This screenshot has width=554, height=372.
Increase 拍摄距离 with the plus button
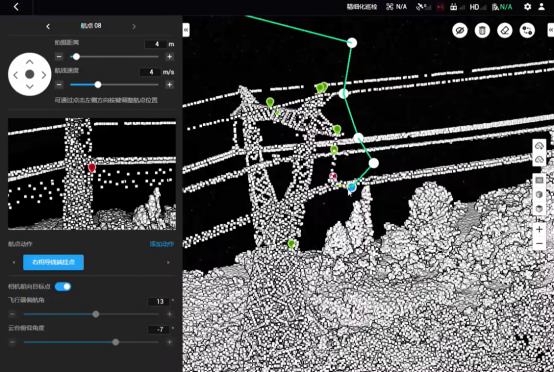click(170, 57)
